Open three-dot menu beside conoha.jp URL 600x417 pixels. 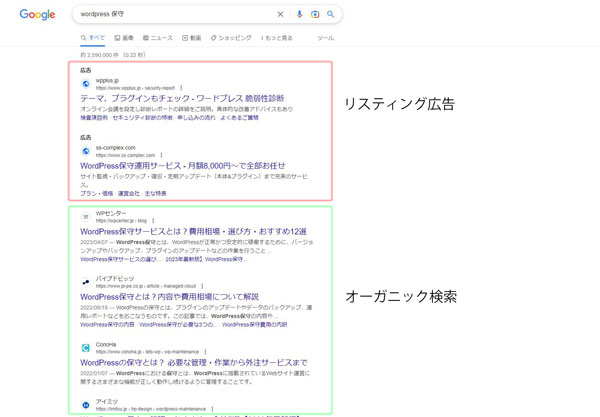205,352
